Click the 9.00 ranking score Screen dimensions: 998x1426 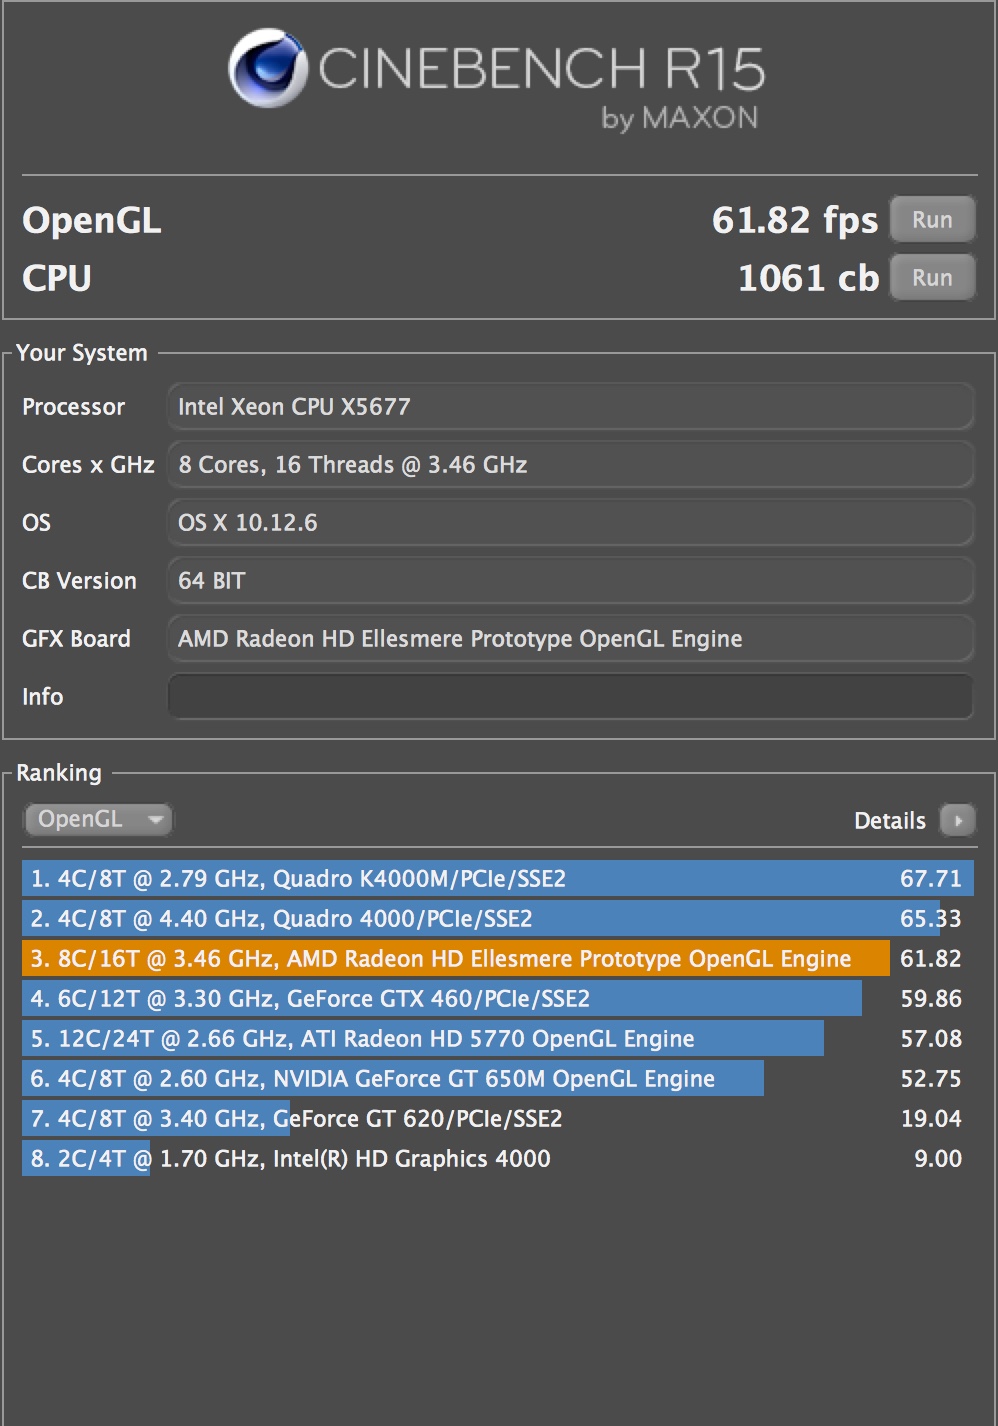(938, 1159)
